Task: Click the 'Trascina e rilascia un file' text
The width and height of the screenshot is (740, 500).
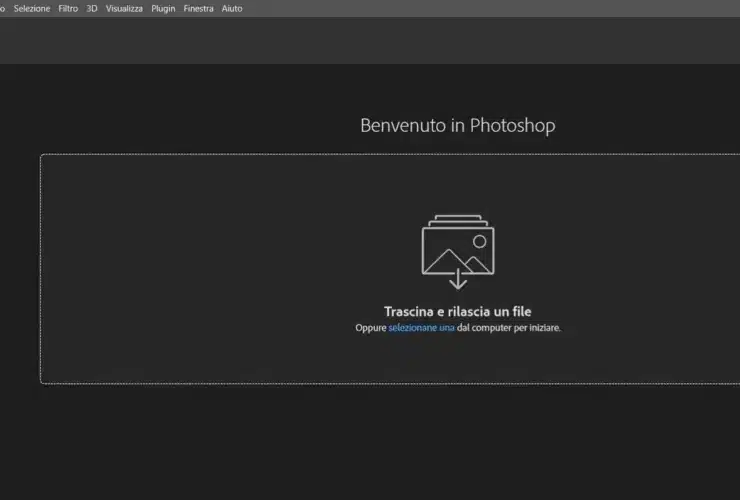Action: point(458,312)
